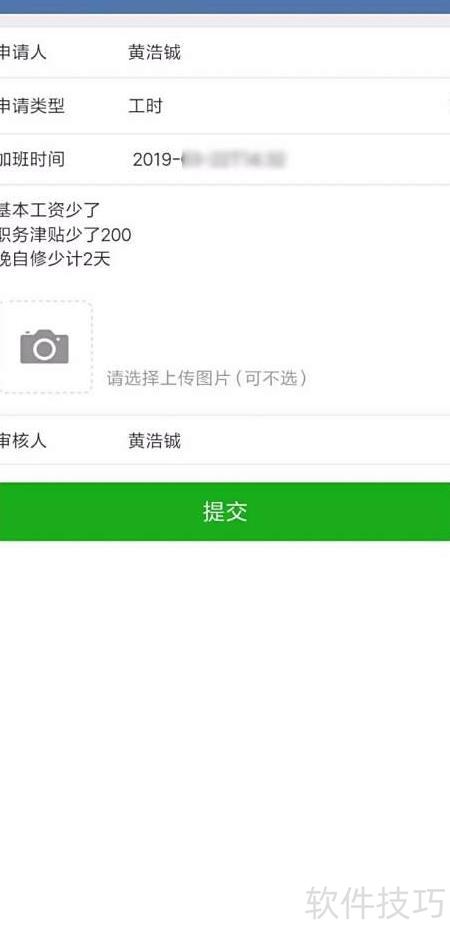Click the 申请人 field label
The width and height of the screenshot is (450, 940).
[23, 53]
